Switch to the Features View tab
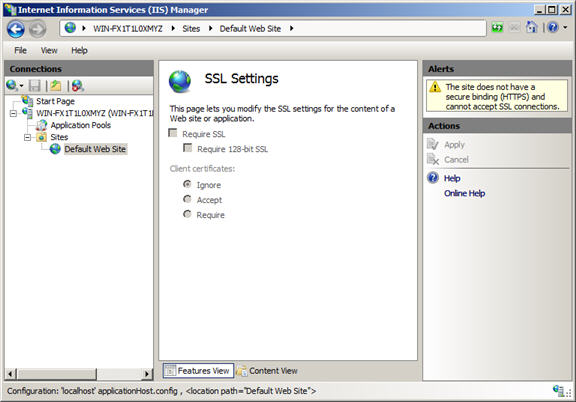576x402 pixels. click(198, 371)
